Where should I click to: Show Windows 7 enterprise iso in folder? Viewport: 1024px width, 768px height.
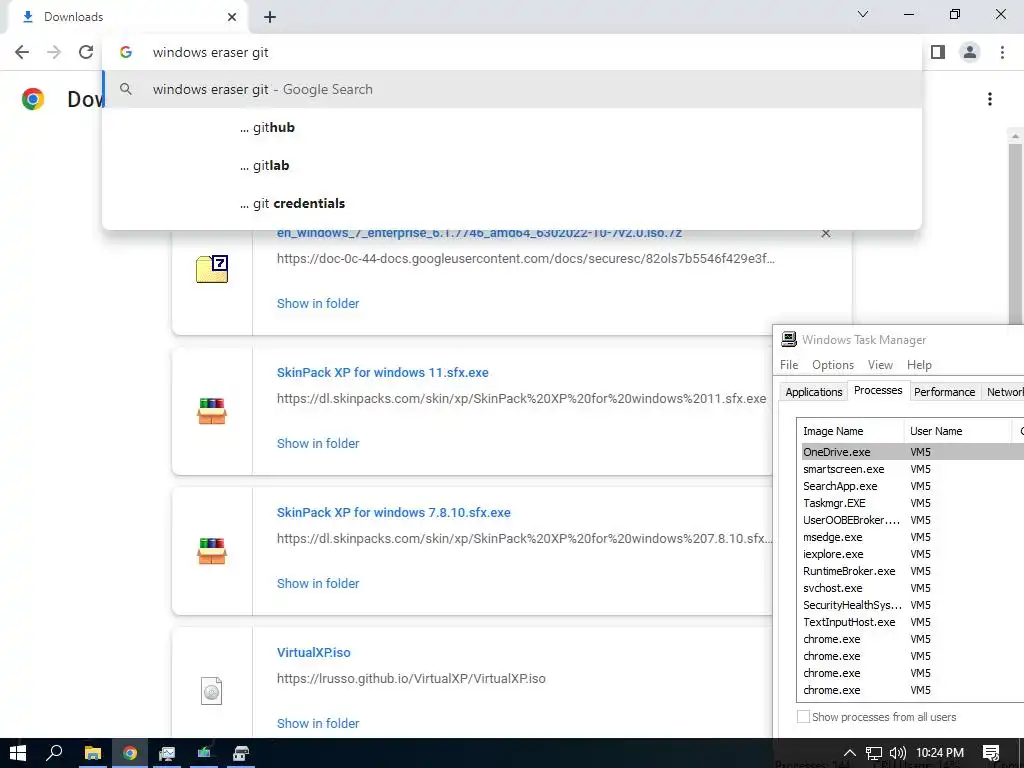[318, 304]
